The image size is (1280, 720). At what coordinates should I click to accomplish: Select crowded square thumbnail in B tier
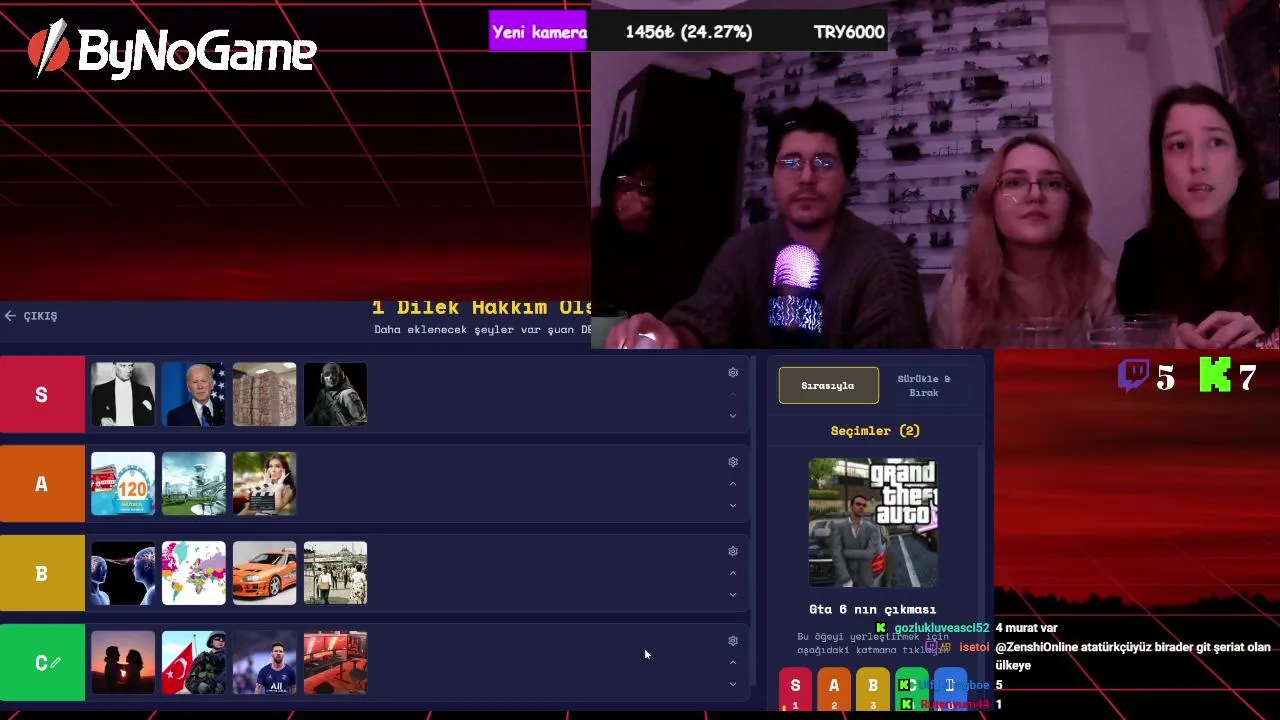pyautogui.click(x=336, y=573)
